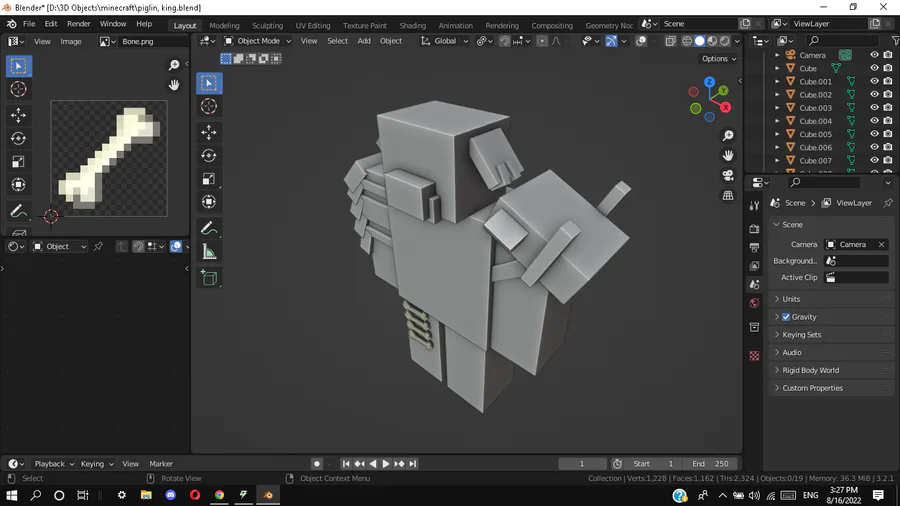Expand the Cube.003 outliner entry

(x=777, y=108)
